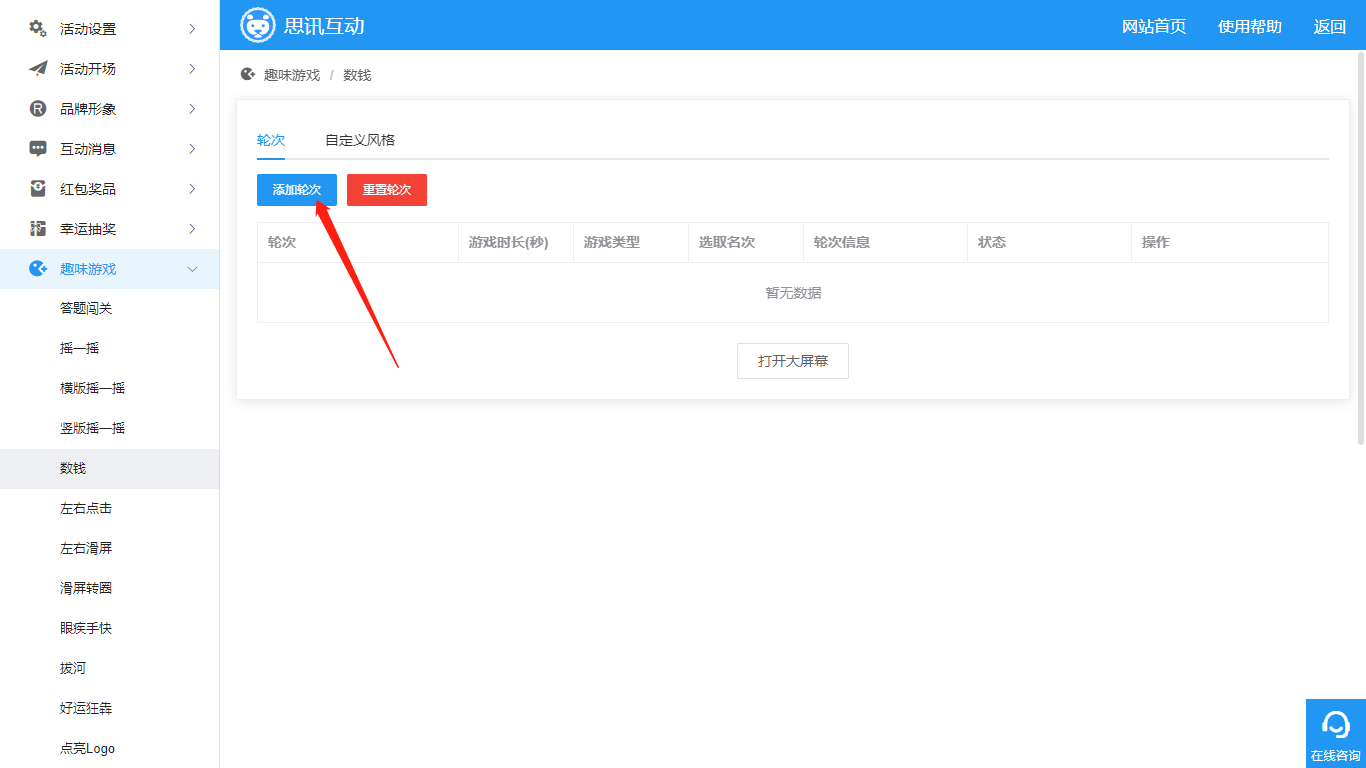Click the 操作 column header
This screenshot has height=768, width=1366.
[x=1230, y=242]
